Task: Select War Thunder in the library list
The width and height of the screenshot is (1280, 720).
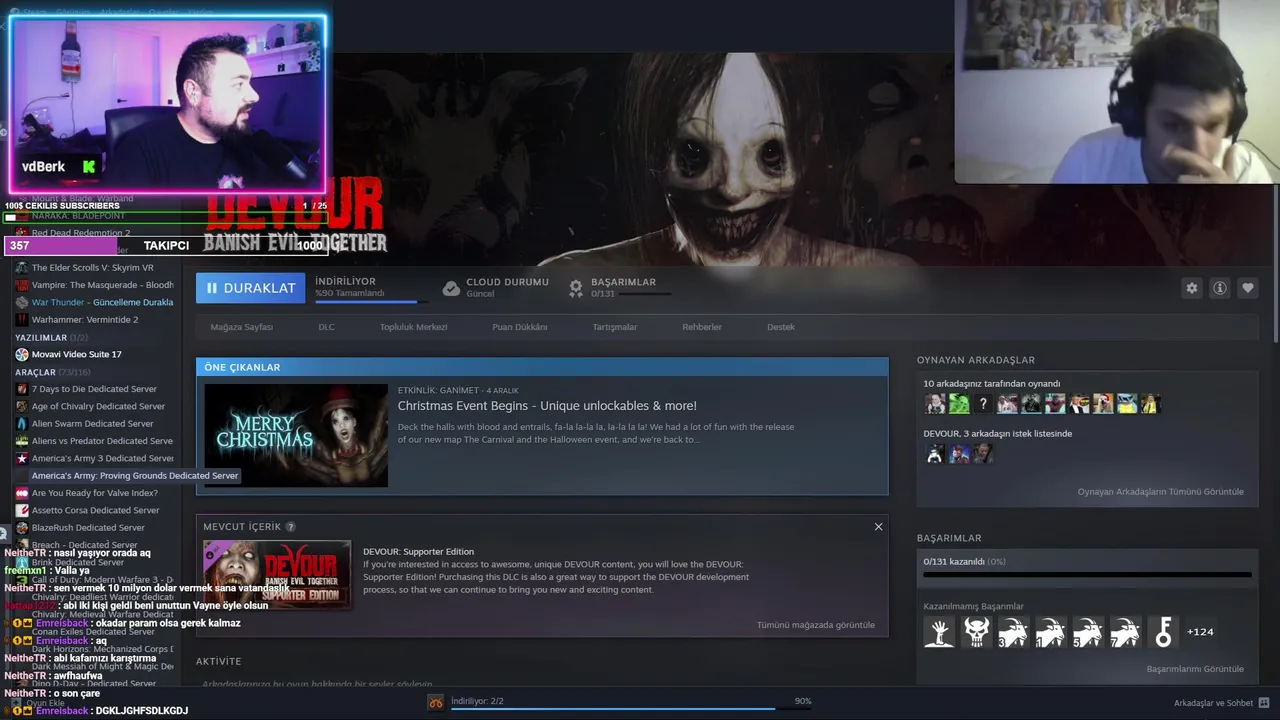Action: point(95,302)
